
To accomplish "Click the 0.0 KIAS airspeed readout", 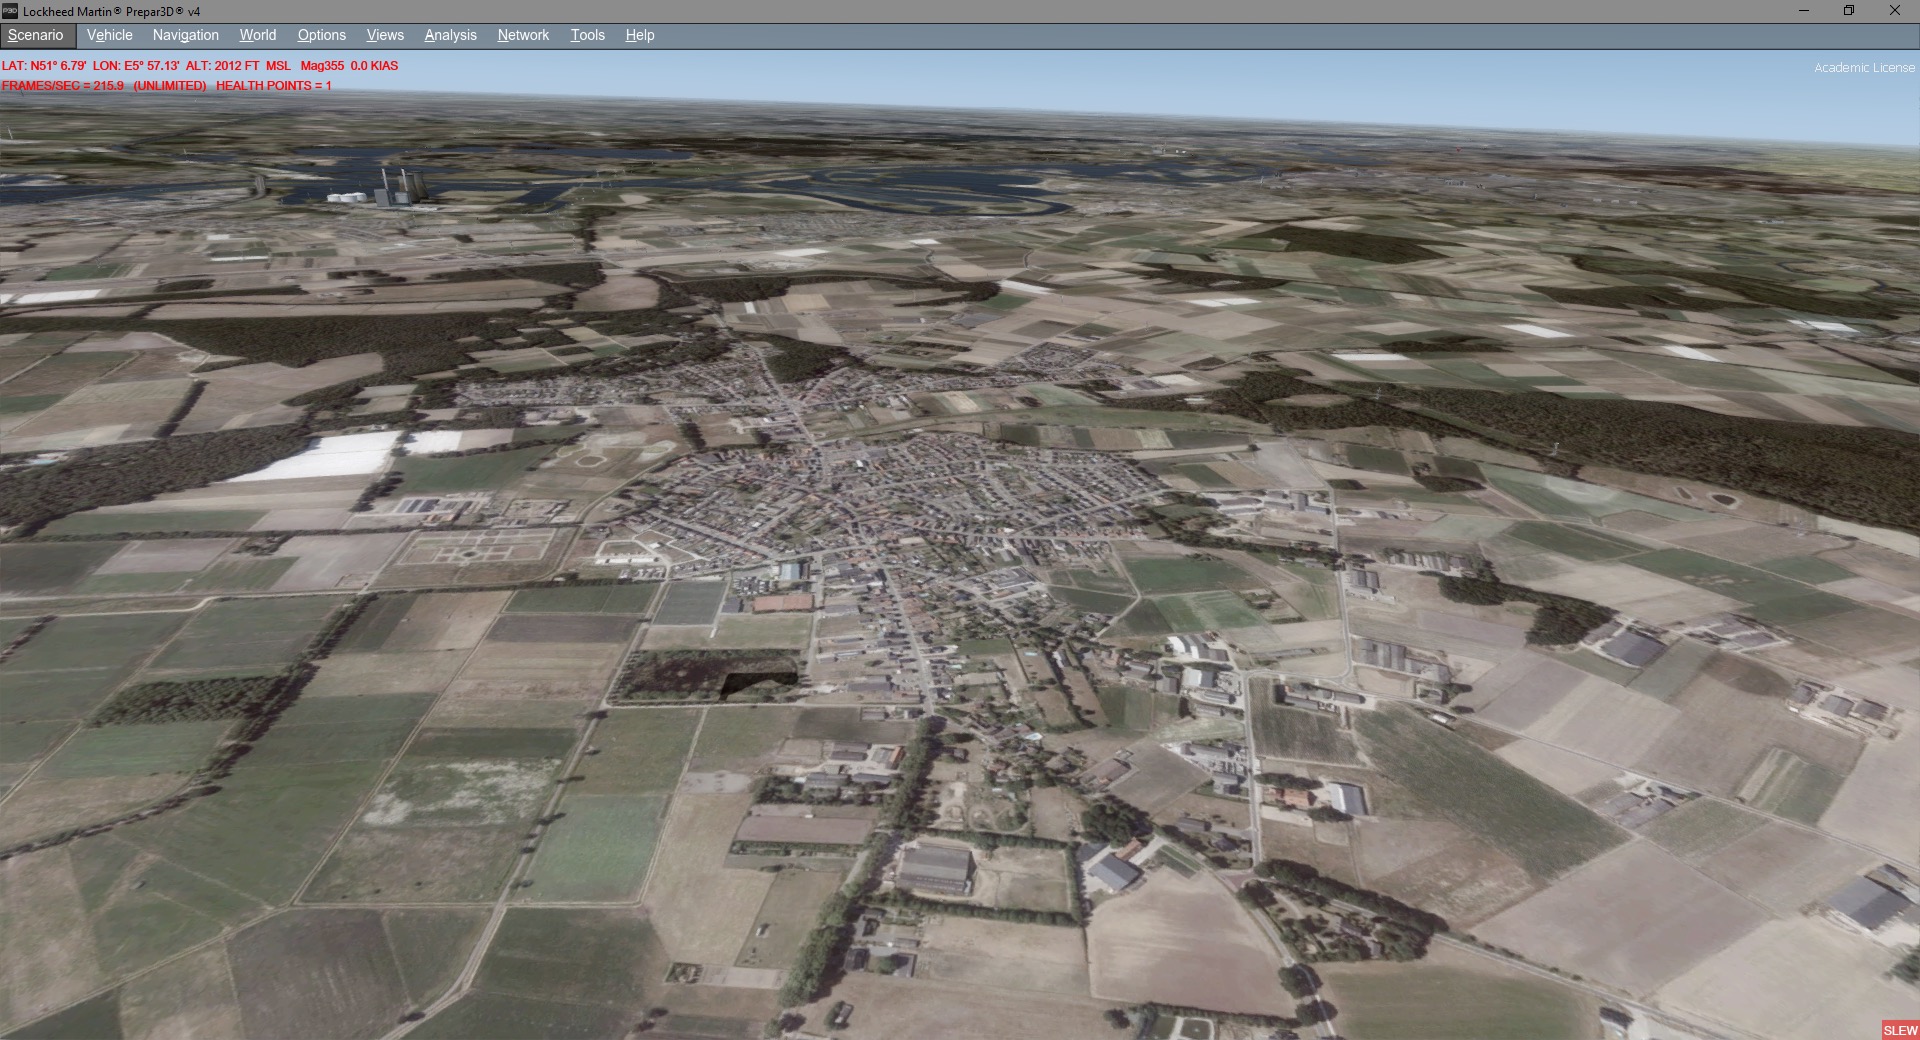I will pyautogui.click(x=374, y=66).
